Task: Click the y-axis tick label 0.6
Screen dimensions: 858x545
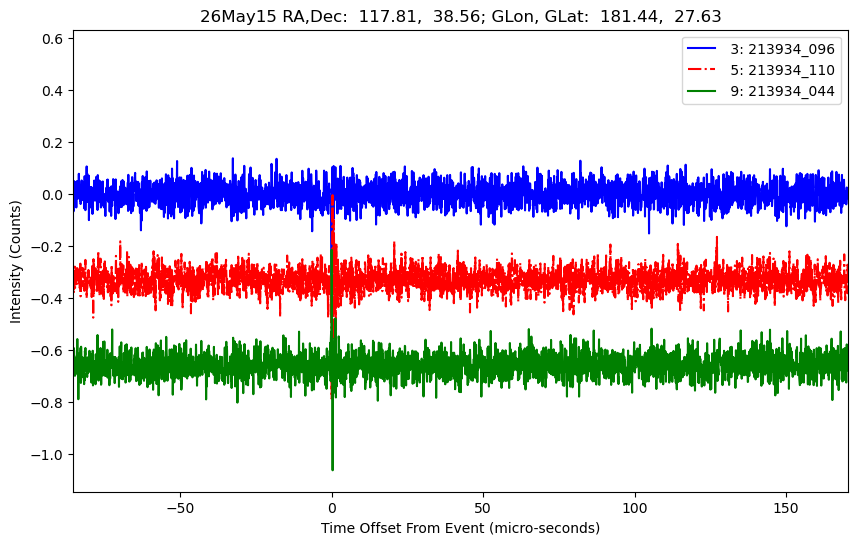Action: pyautogui.click(x=54, y=39)
